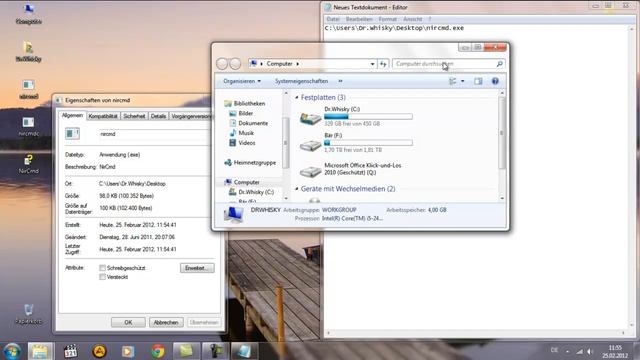
Task: Select Bilder in the navigation pane
Action: pos(245,113)
